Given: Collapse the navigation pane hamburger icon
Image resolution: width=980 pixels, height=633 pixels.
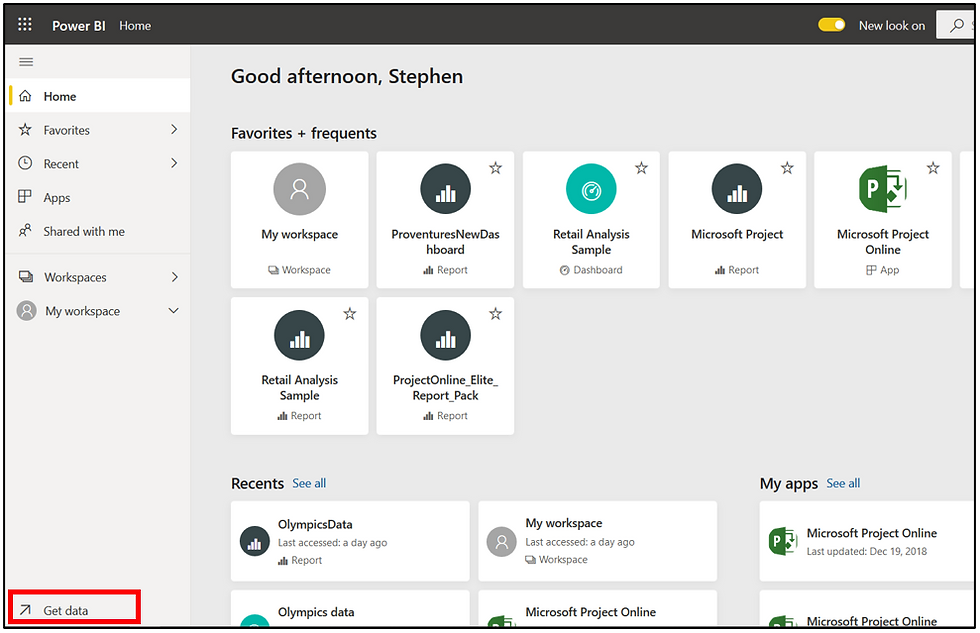Looking at the screenshot, I should (26, 62).
